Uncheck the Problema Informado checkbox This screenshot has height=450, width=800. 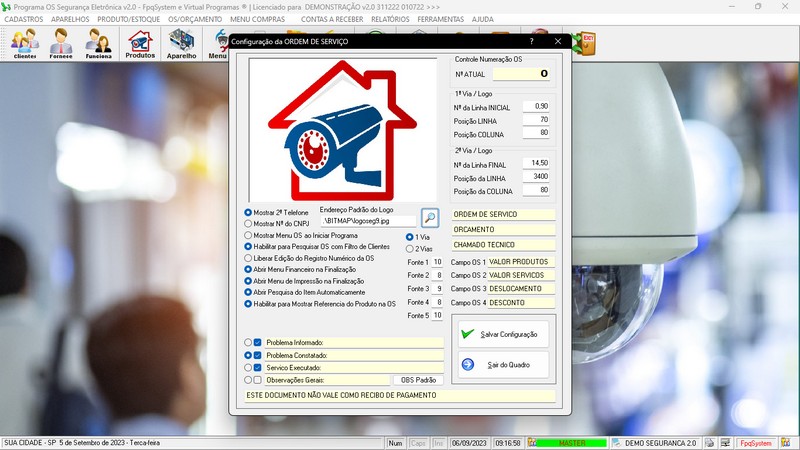pyautogui.click(x=257, y=342)
